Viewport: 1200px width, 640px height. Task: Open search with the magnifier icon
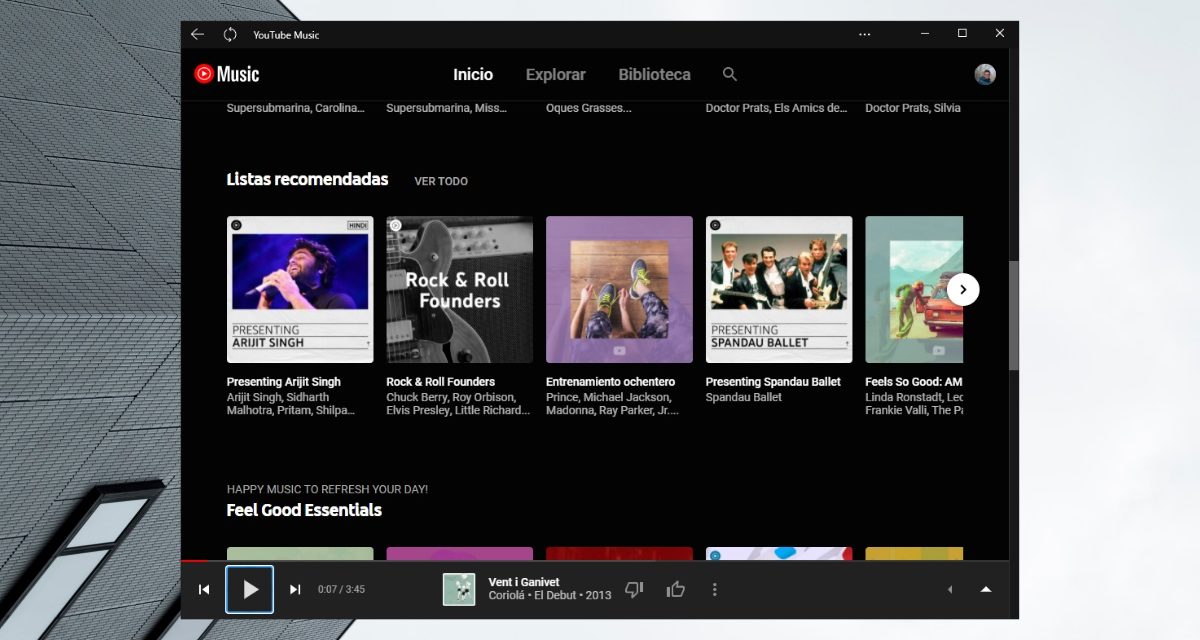[730, 74]
